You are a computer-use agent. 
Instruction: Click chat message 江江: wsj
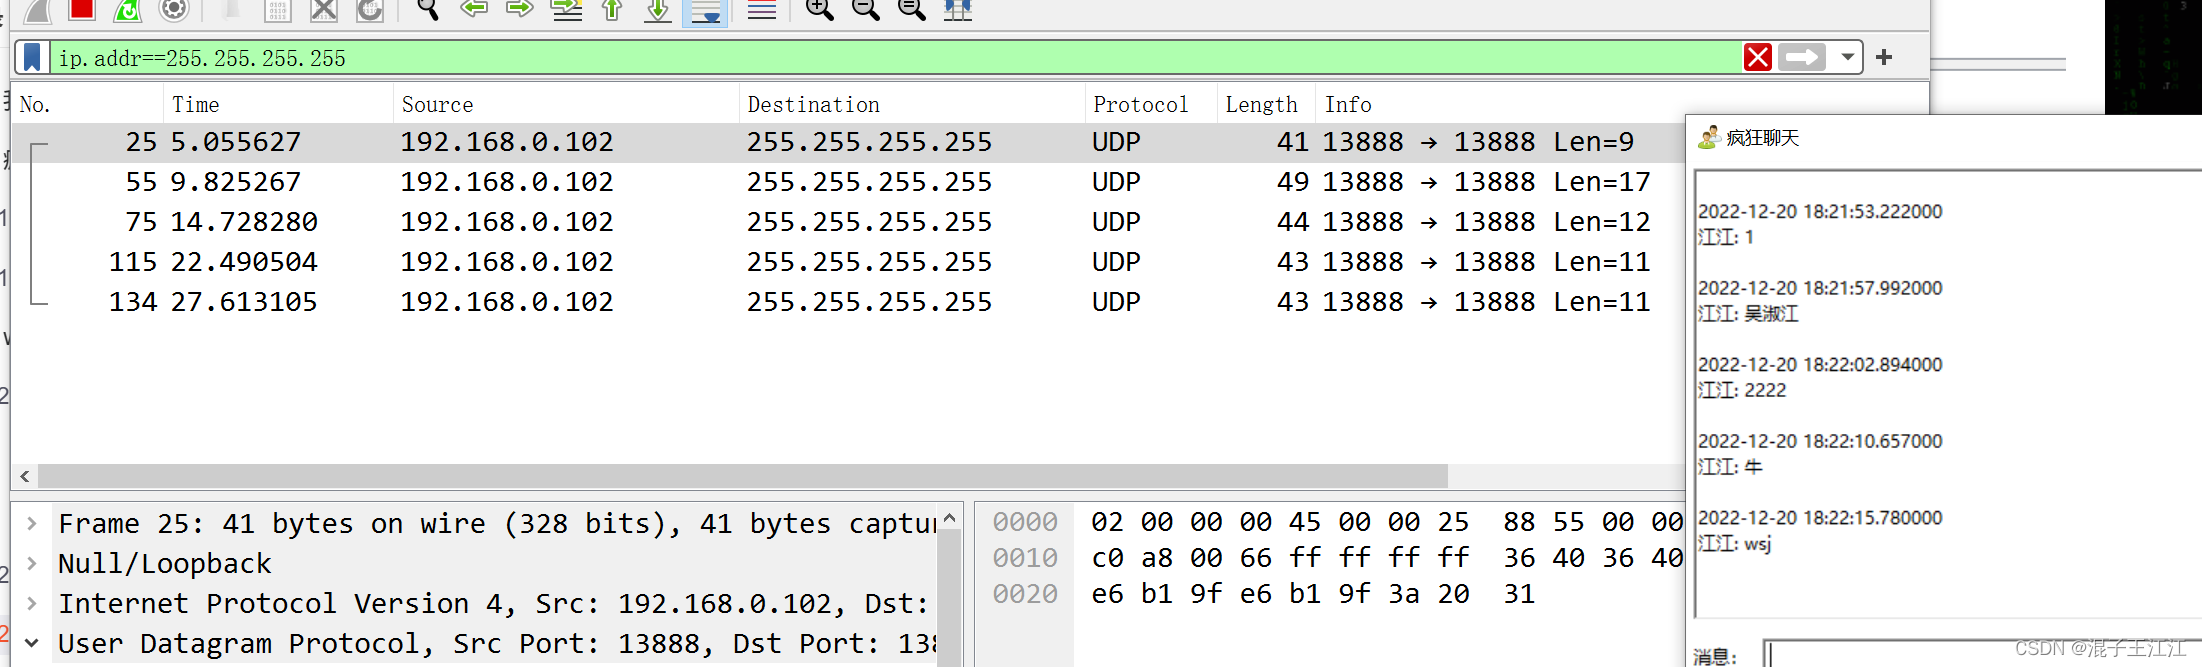[x=1734, y=544]
